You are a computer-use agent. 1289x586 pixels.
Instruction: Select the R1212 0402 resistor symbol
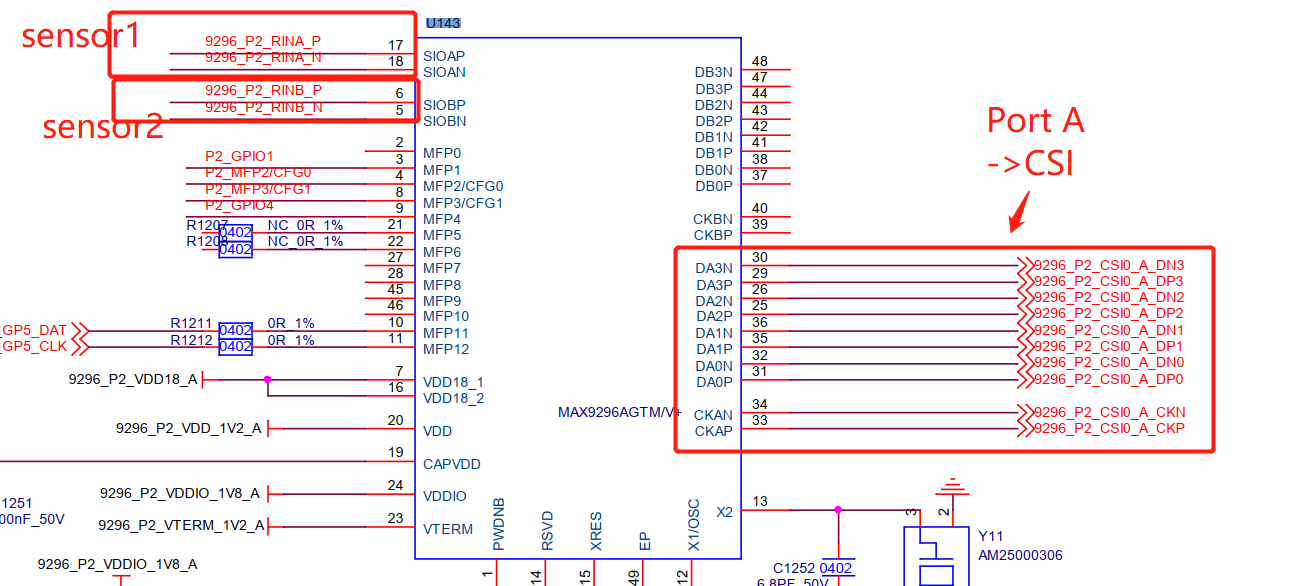coord(235,347)
